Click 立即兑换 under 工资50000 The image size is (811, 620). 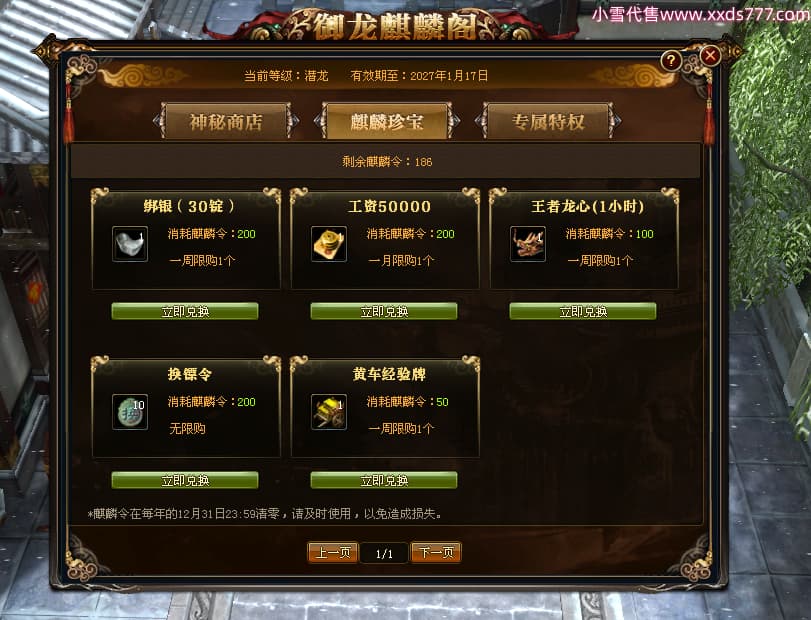[384, 311]
